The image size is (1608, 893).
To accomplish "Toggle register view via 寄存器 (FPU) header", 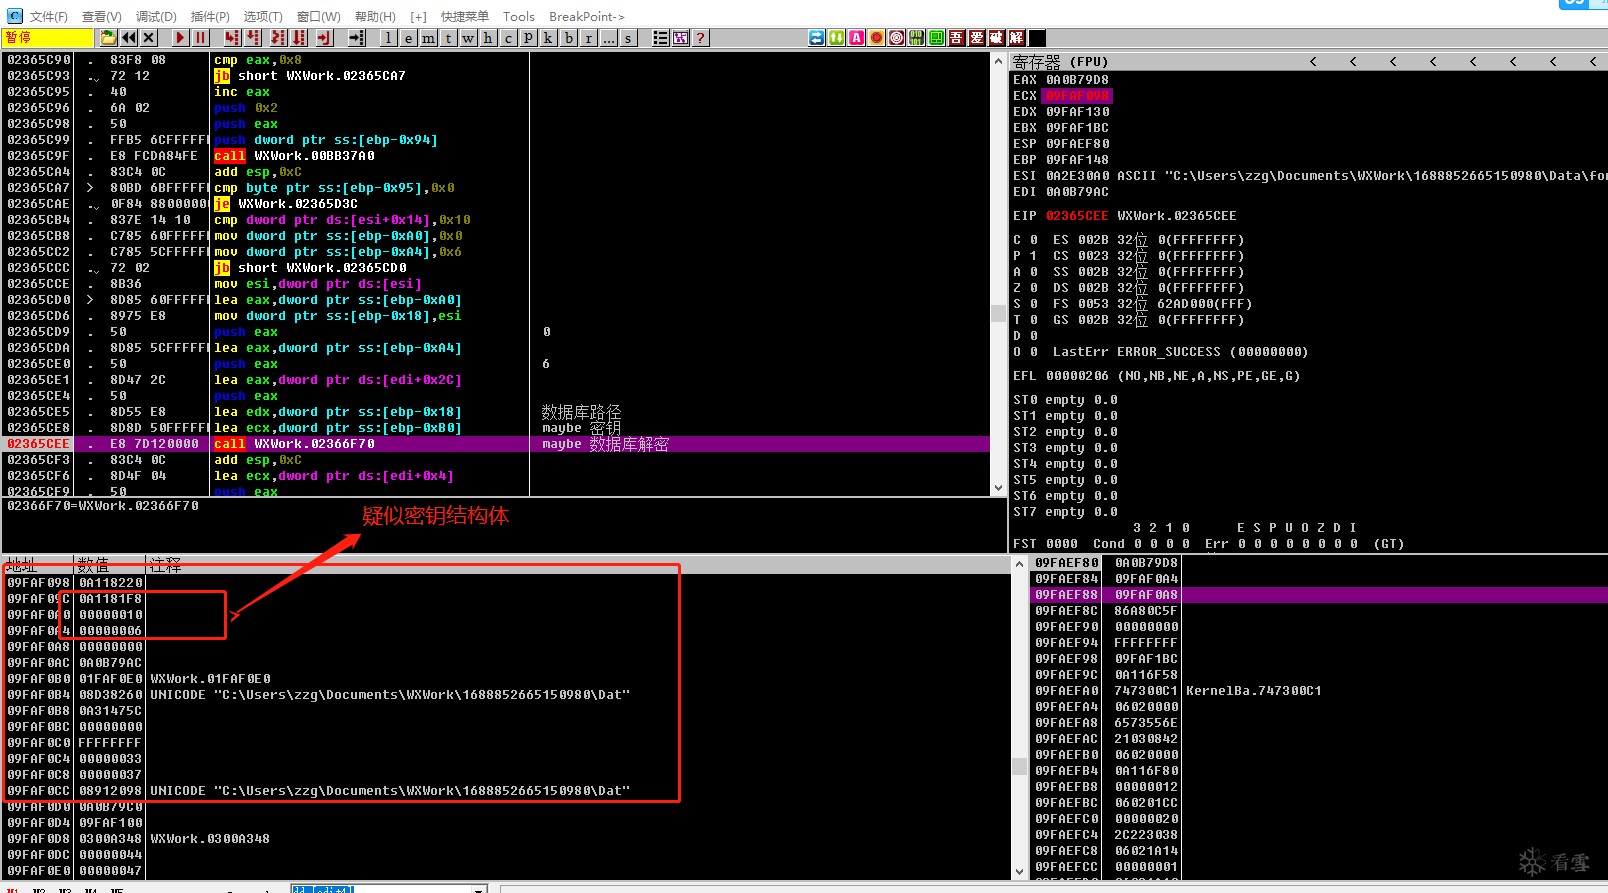I will coord(1060,62).
